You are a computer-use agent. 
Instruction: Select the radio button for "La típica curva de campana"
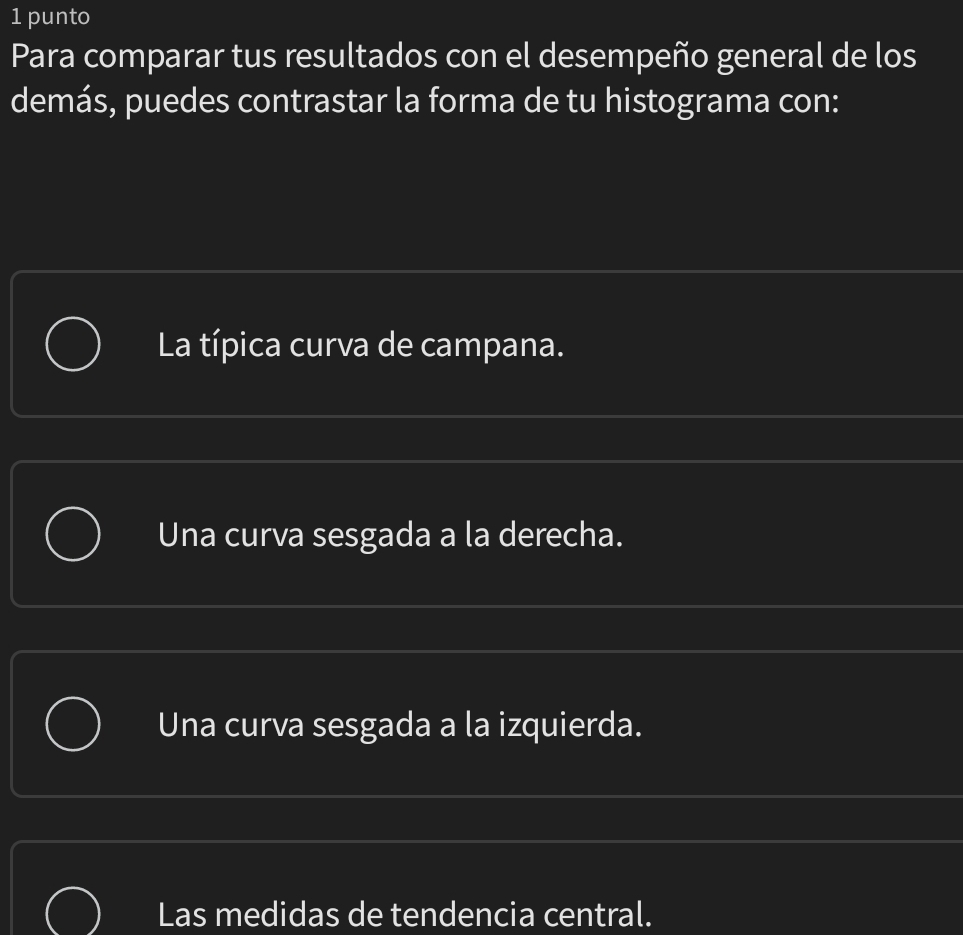tap(72, 345)
